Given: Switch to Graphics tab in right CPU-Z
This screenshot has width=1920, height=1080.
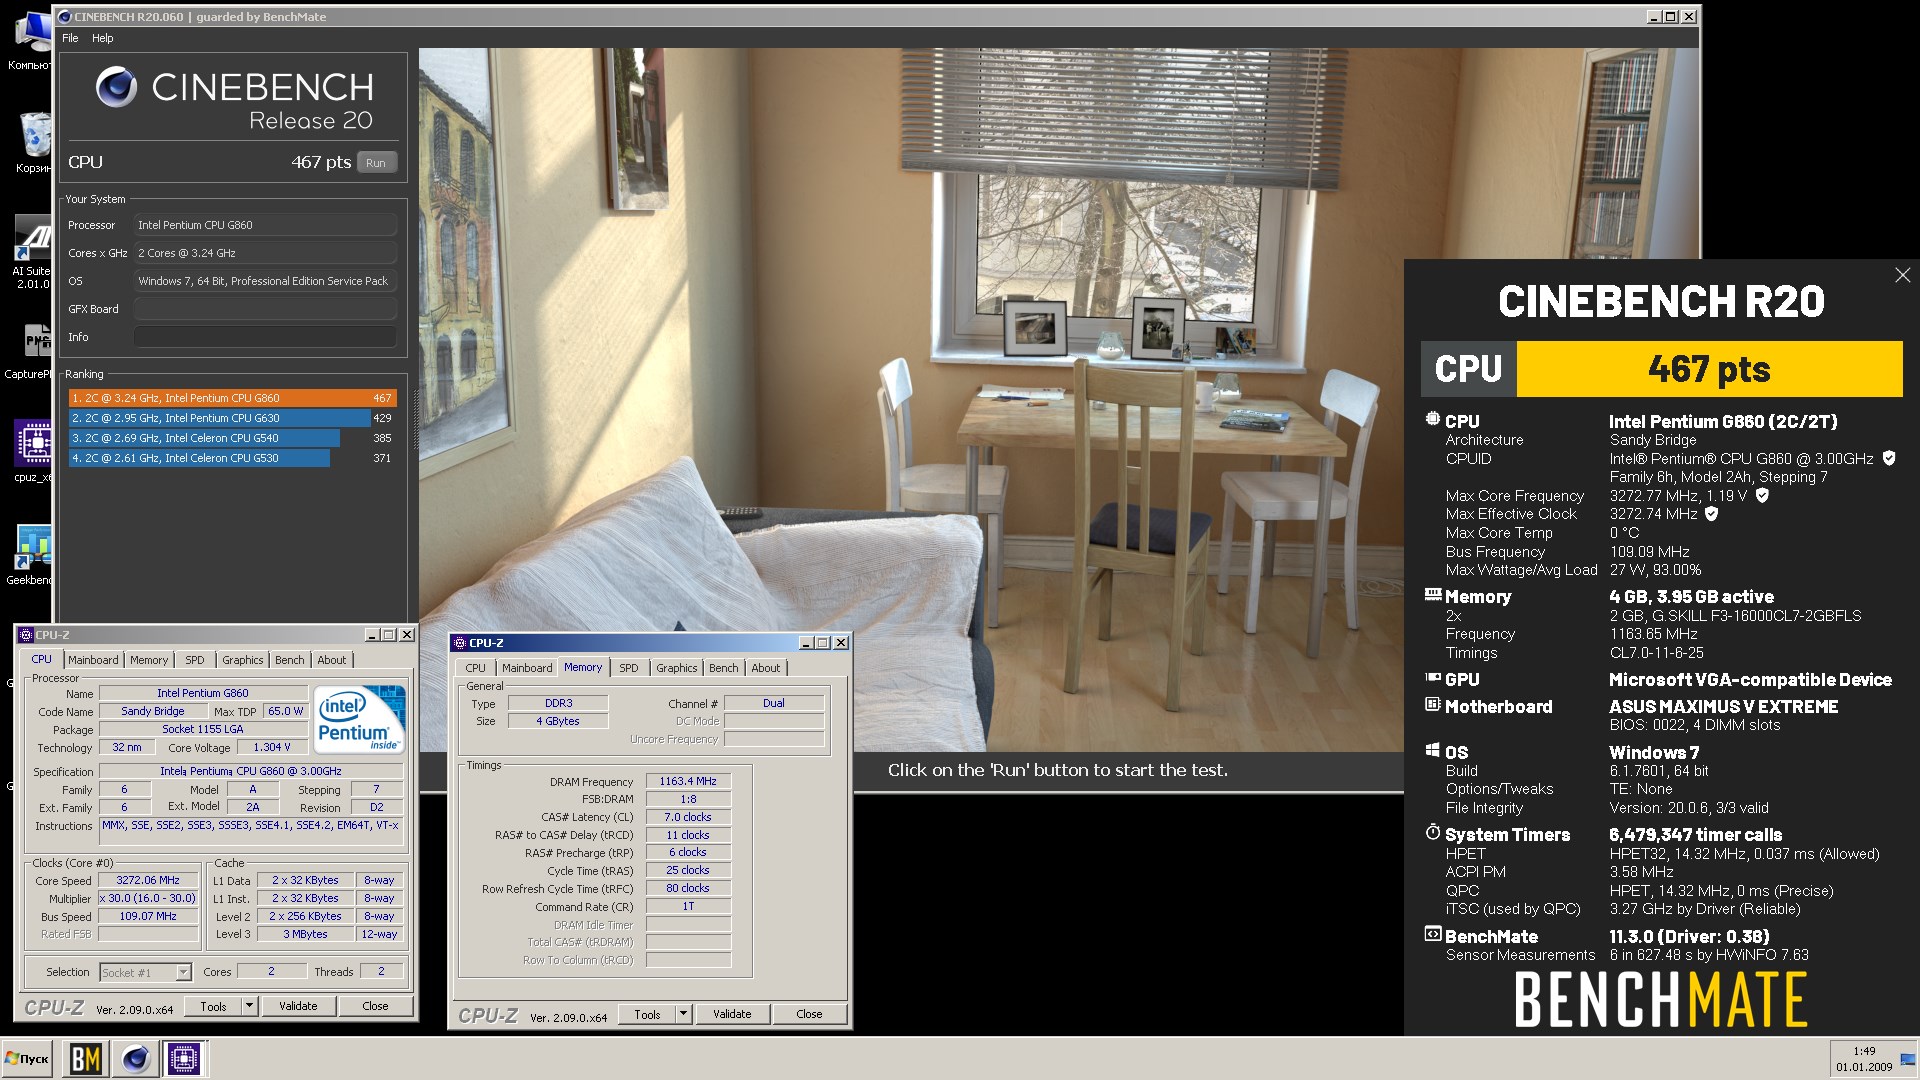Looking at the screenshot, I should (677, 668).
